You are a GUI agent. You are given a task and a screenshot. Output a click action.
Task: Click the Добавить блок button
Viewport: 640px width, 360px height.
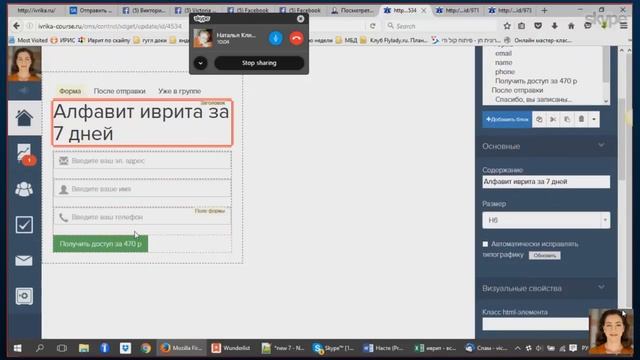(507, 119)
